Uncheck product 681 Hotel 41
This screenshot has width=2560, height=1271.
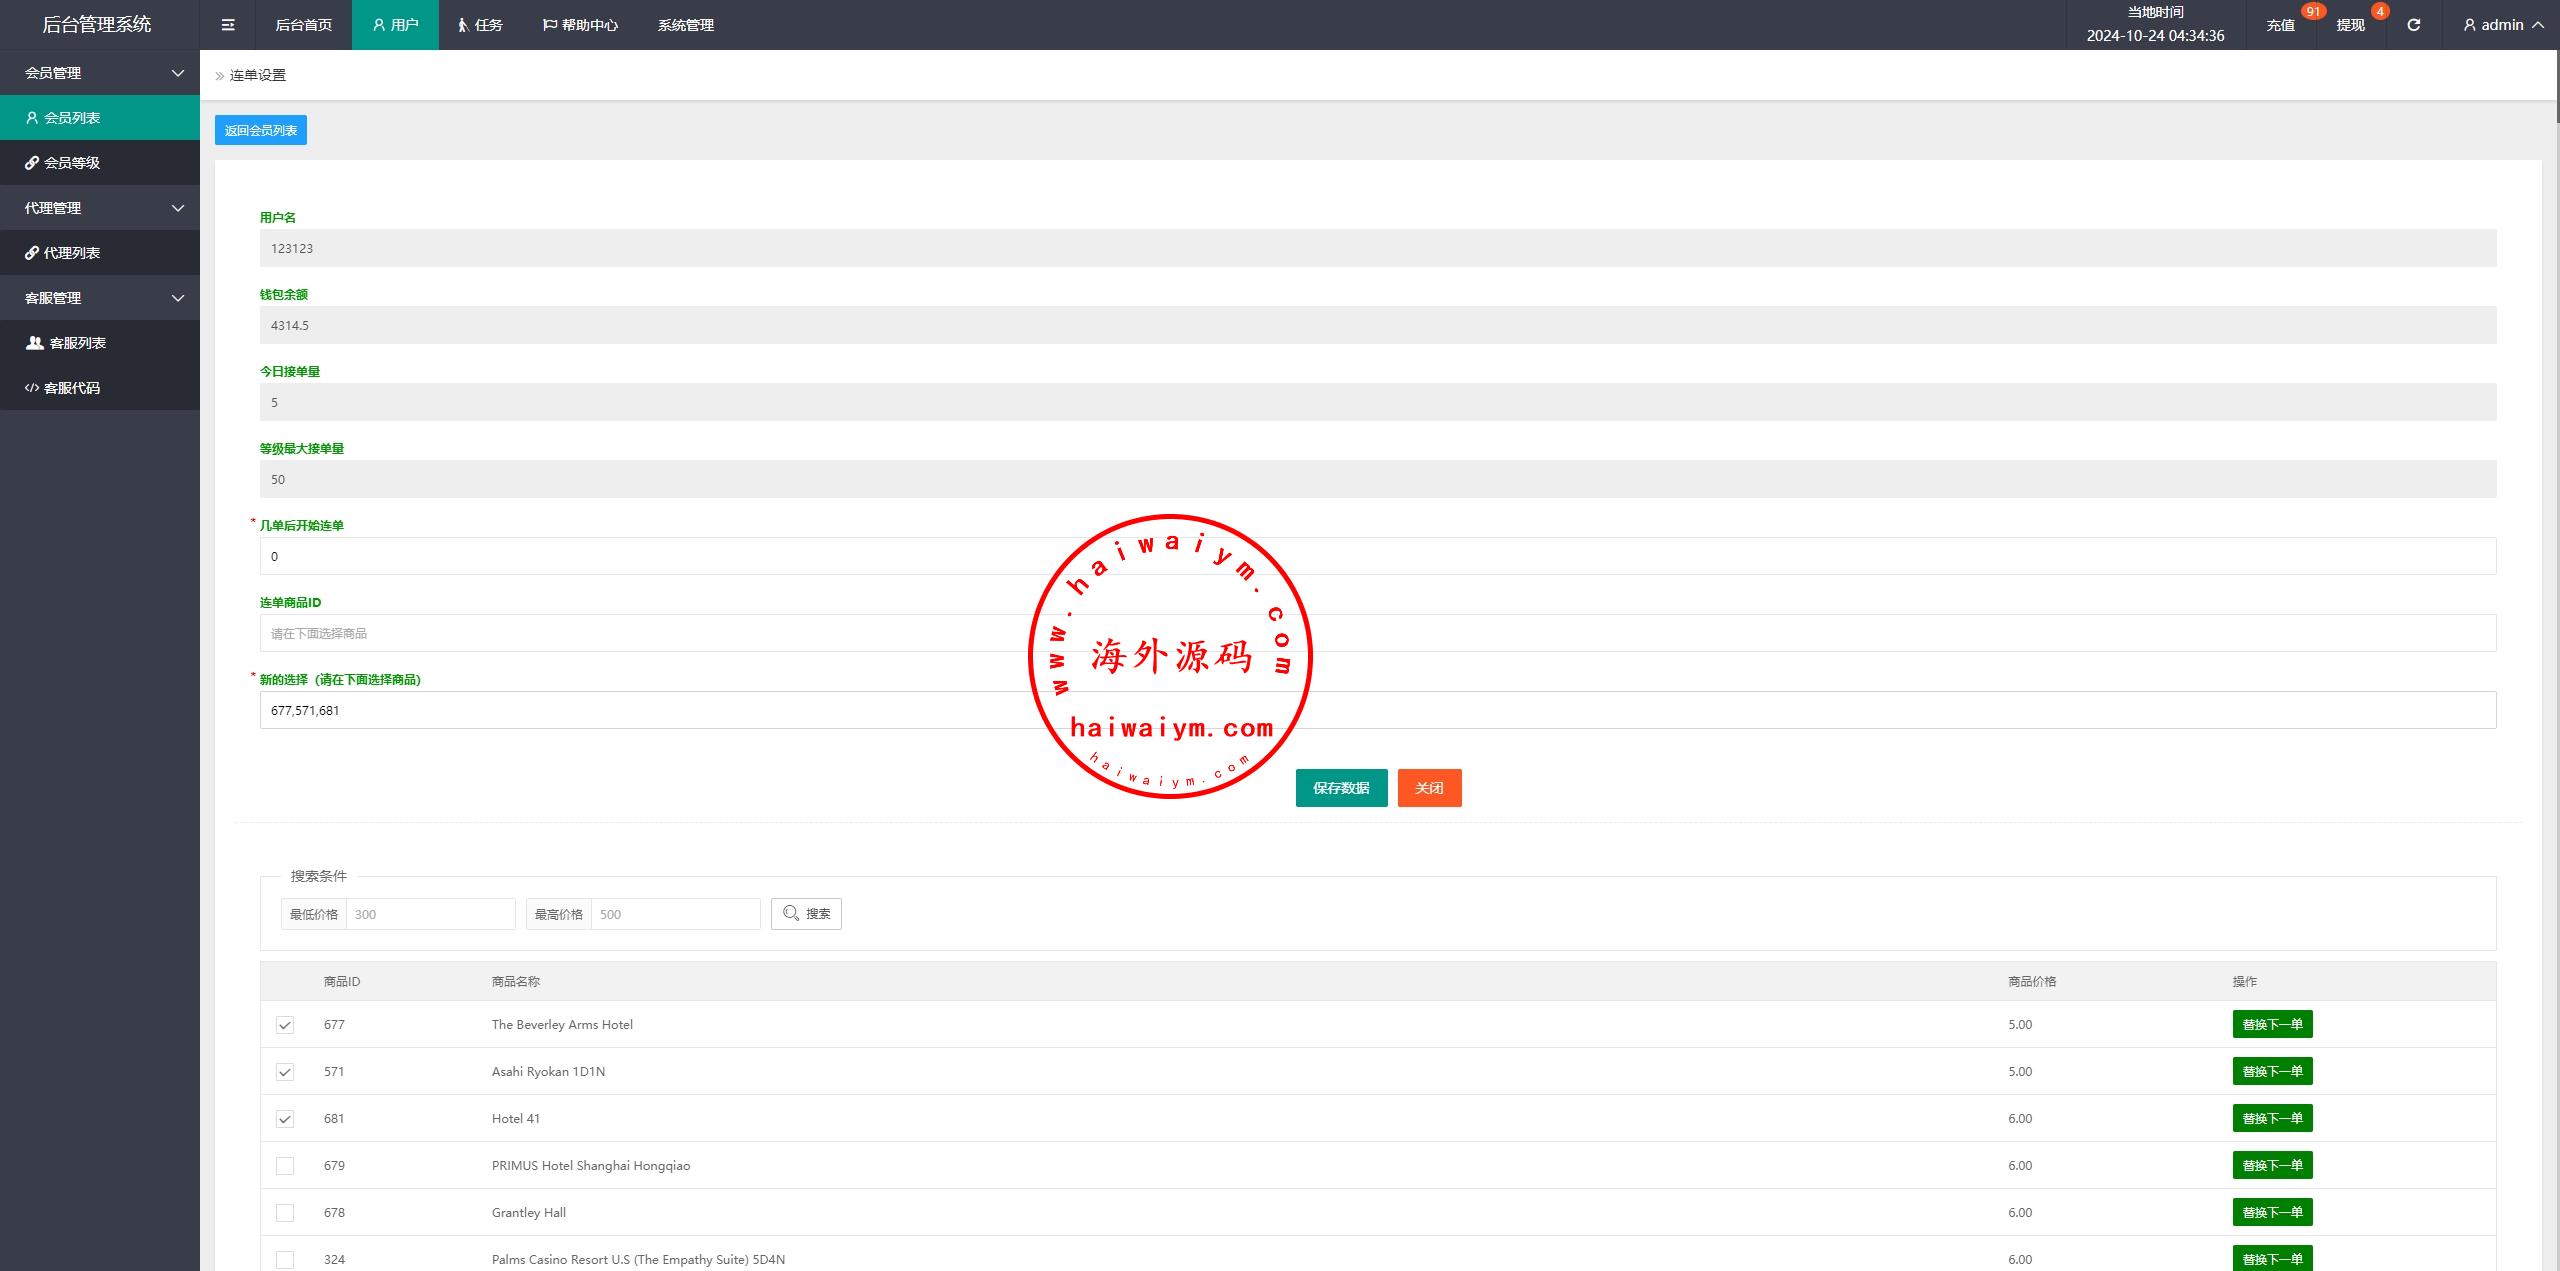click(285, 1119)
